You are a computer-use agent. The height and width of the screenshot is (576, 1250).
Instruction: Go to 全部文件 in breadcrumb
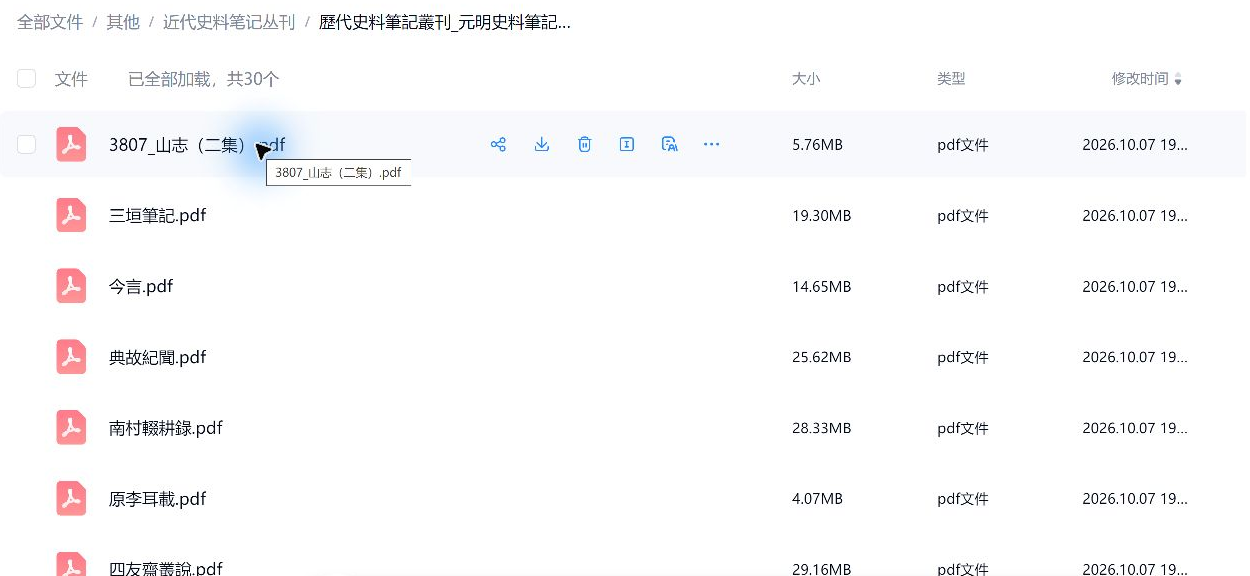[x=50, y=22]
